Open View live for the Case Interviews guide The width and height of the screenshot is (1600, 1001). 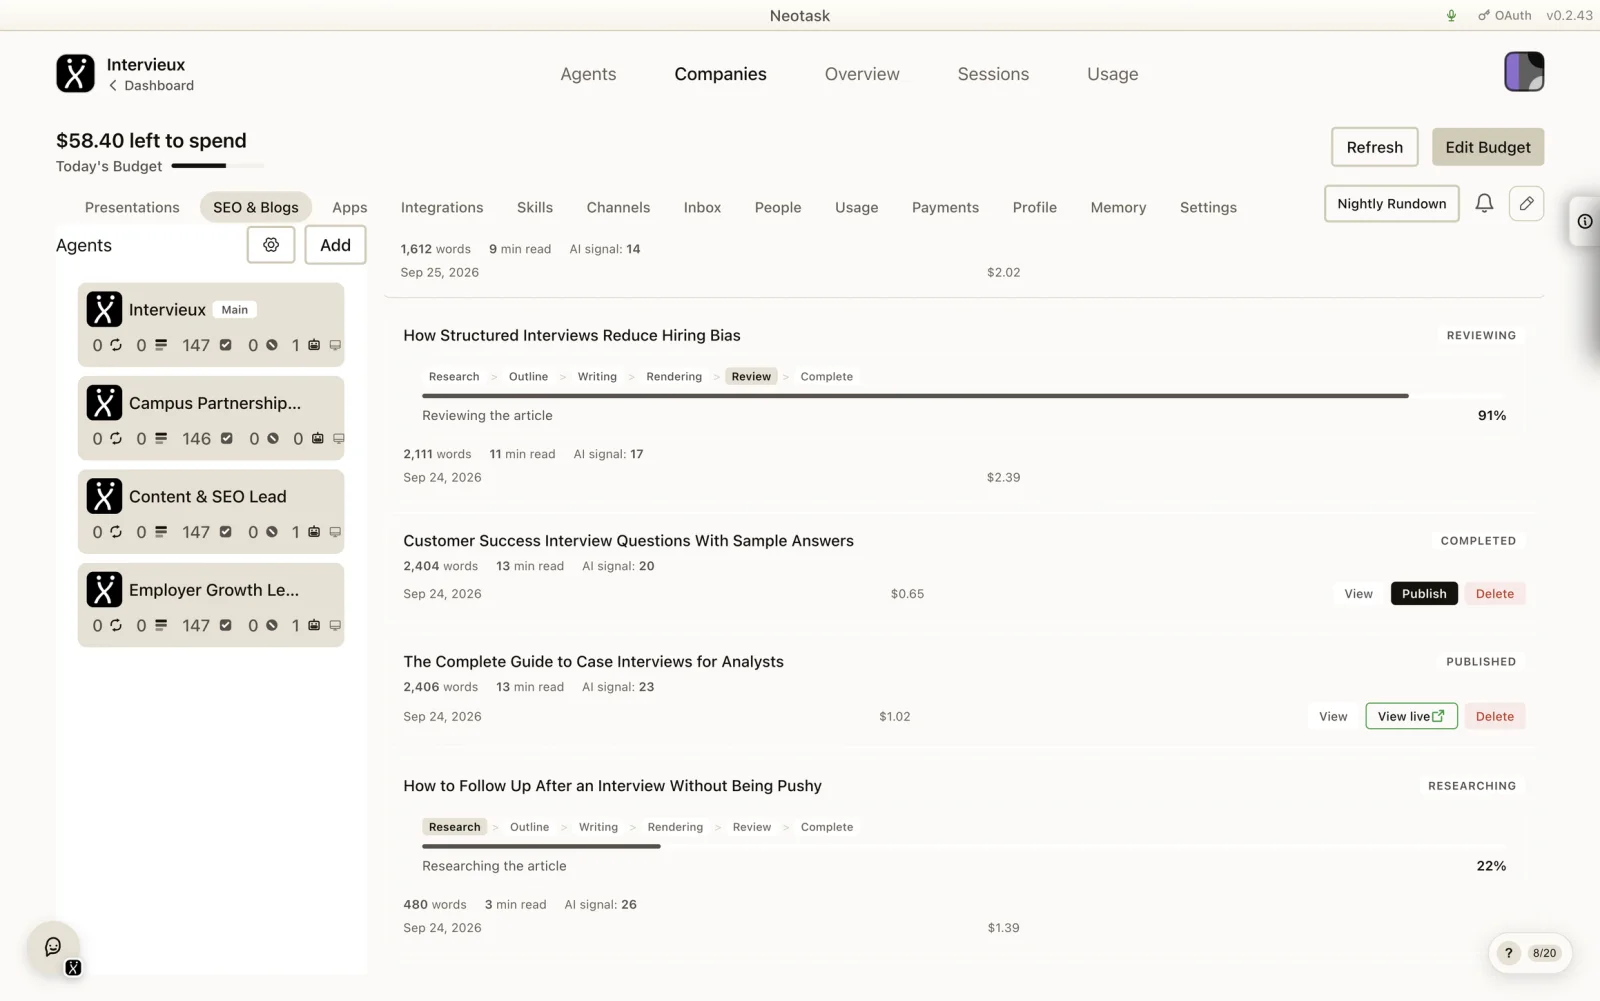1411,716
